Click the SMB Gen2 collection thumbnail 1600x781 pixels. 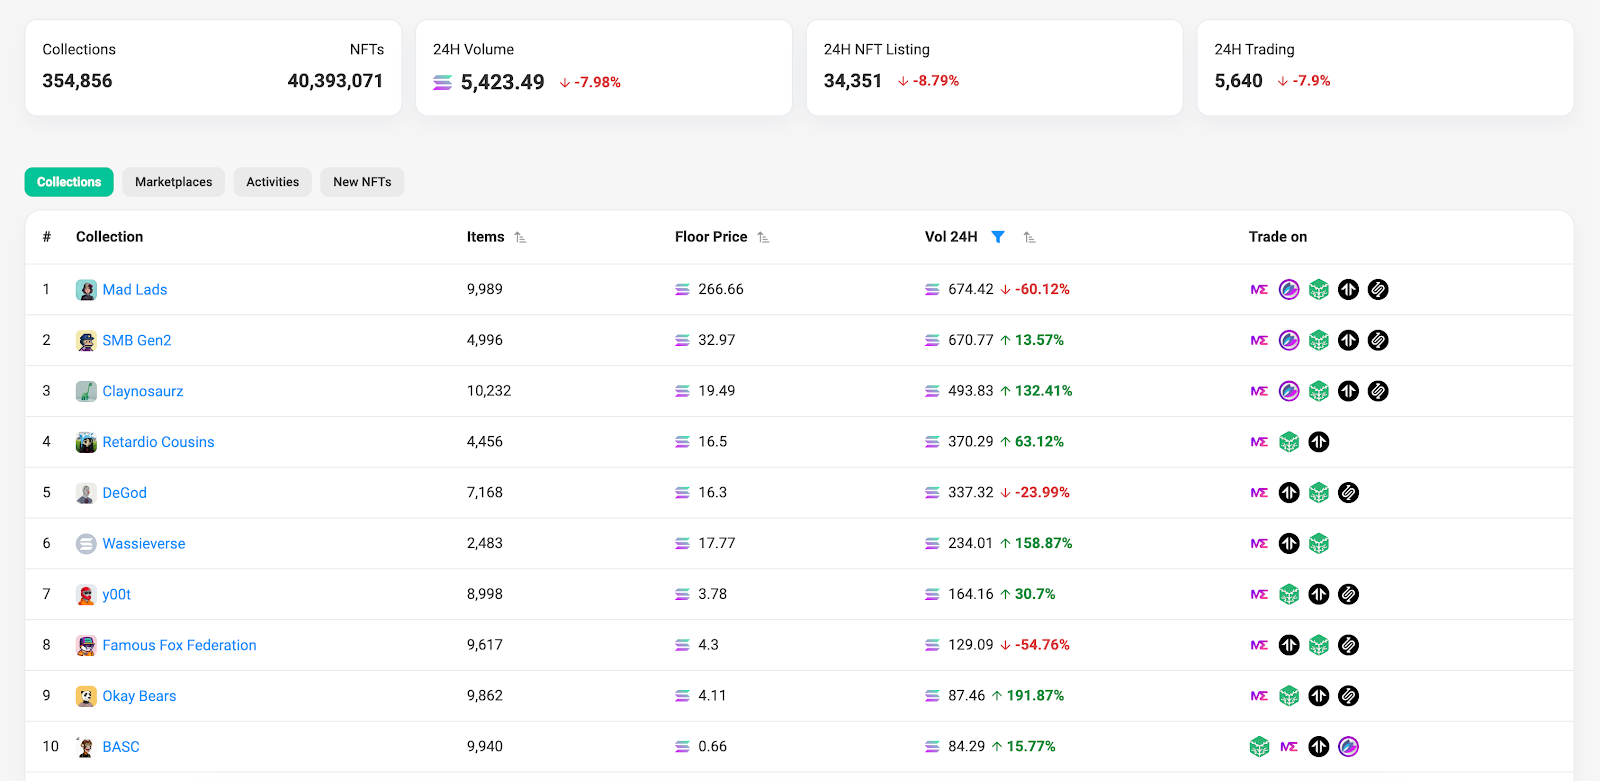86,341
